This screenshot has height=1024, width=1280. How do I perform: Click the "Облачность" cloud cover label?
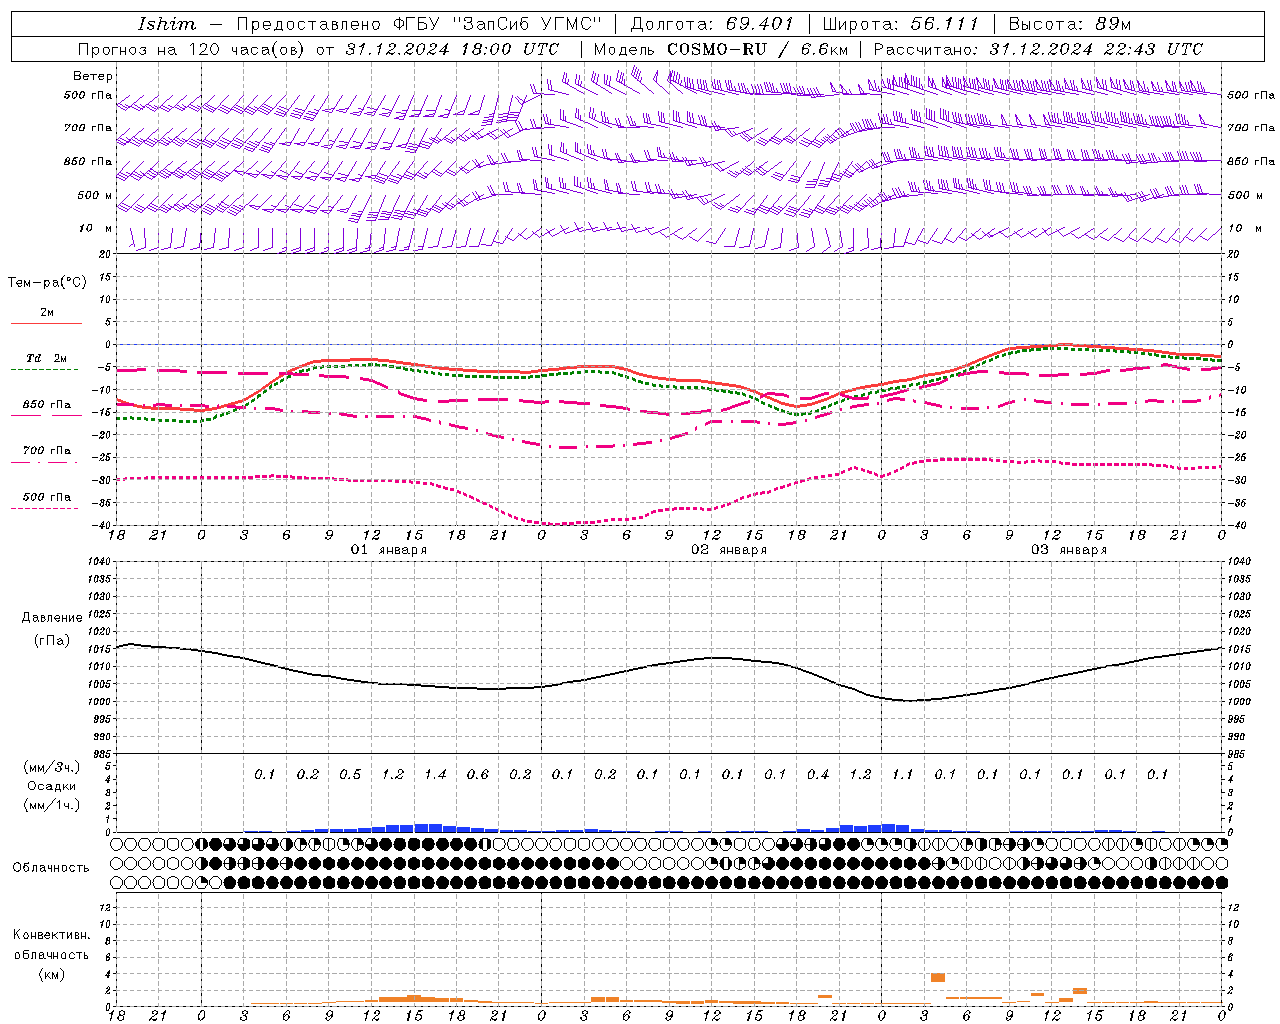pyautogui.click(x=51, y=868)
